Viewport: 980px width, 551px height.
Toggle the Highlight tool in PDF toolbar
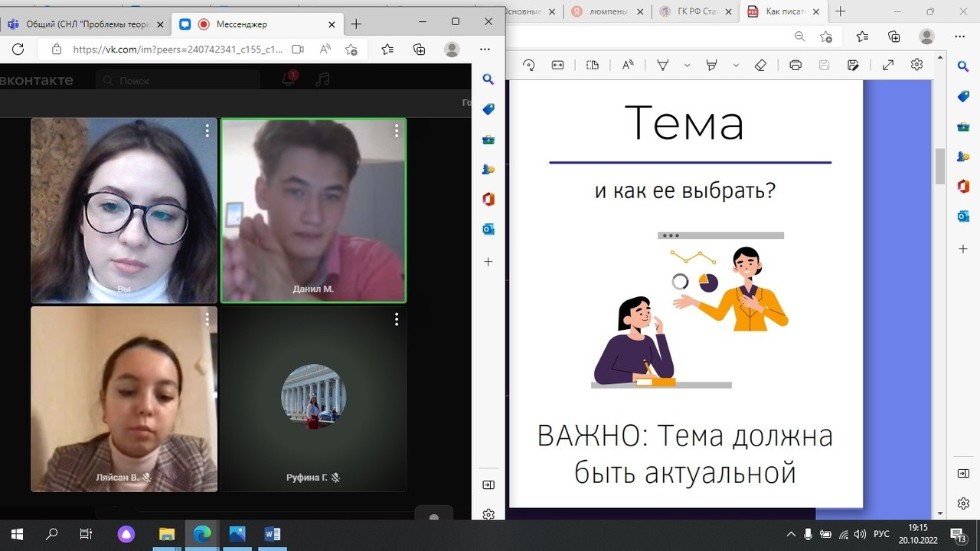712,65
